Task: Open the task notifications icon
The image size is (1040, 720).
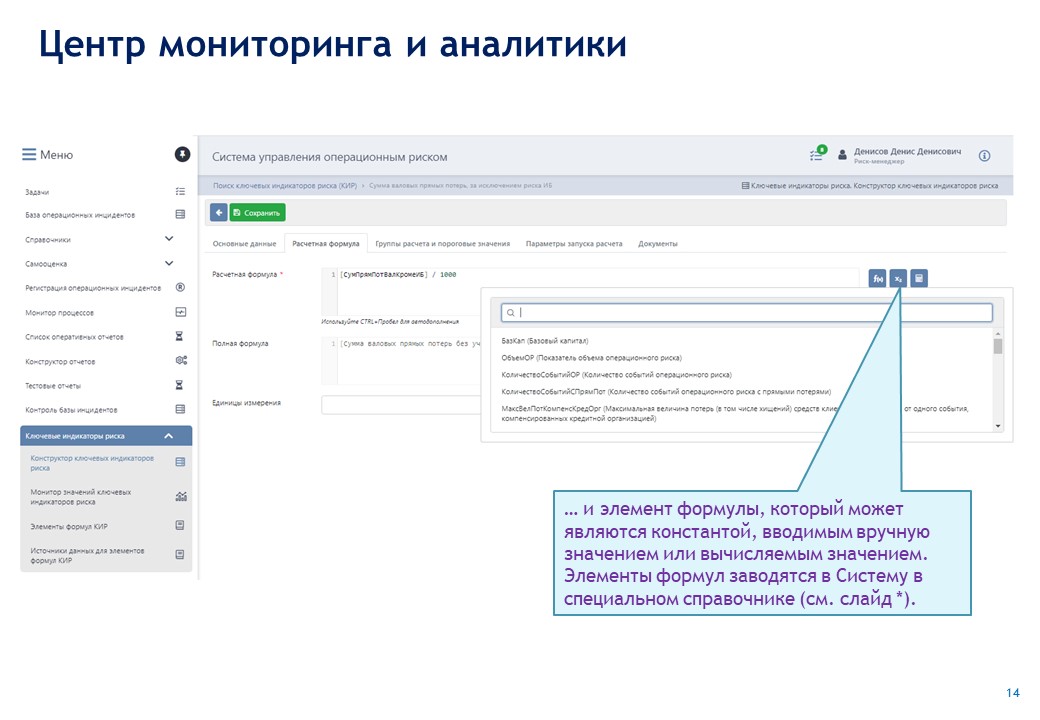Action: pos(818,154)
